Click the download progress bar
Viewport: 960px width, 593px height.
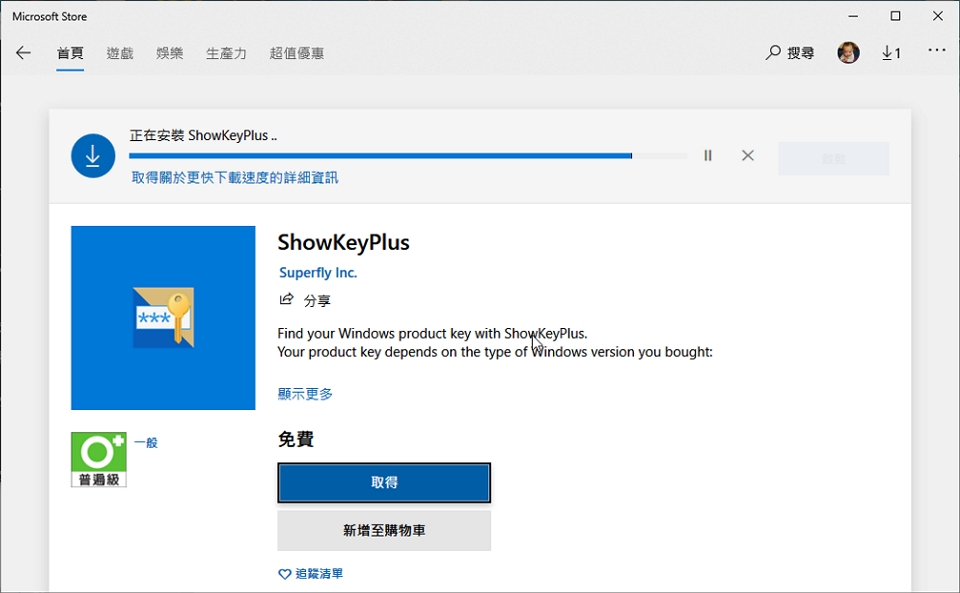click(x=400, y=155)
